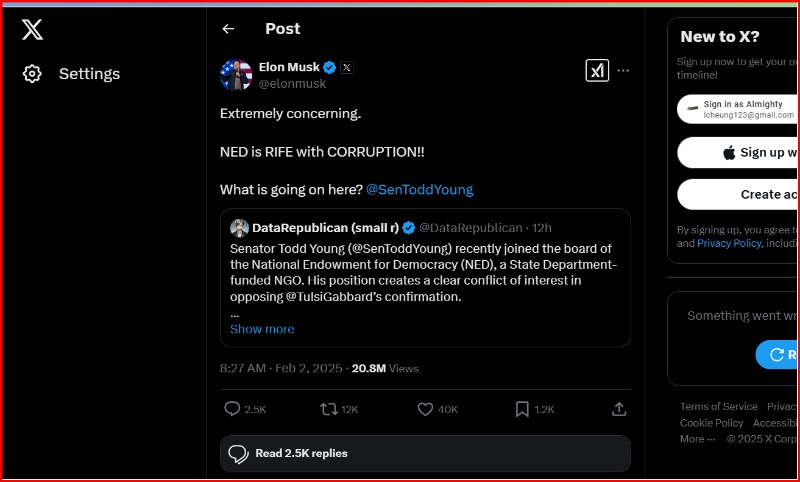The height and width of the screenshot is (482, 800).
Task: Click Read 2.5K replies button
Action: (425, 453)
